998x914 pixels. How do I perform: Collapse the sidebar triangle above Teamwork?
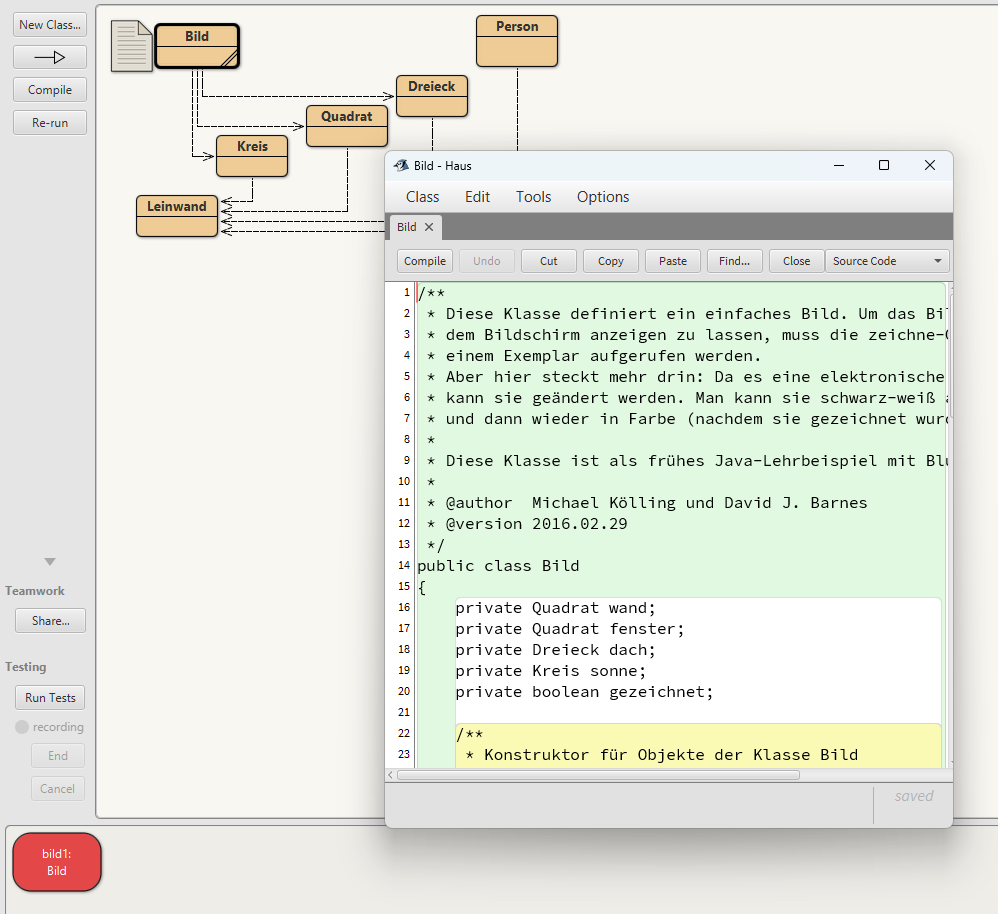(50, 561)
